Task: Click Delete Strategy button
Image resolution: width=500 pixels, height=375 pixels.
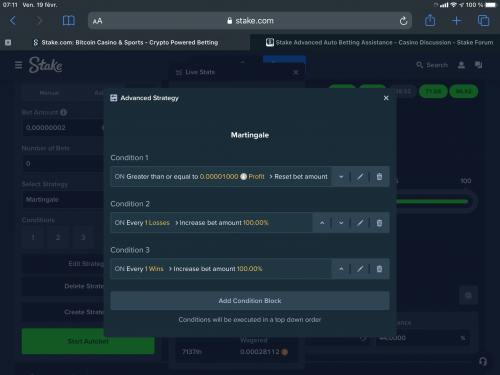Action: coord(63,286)
